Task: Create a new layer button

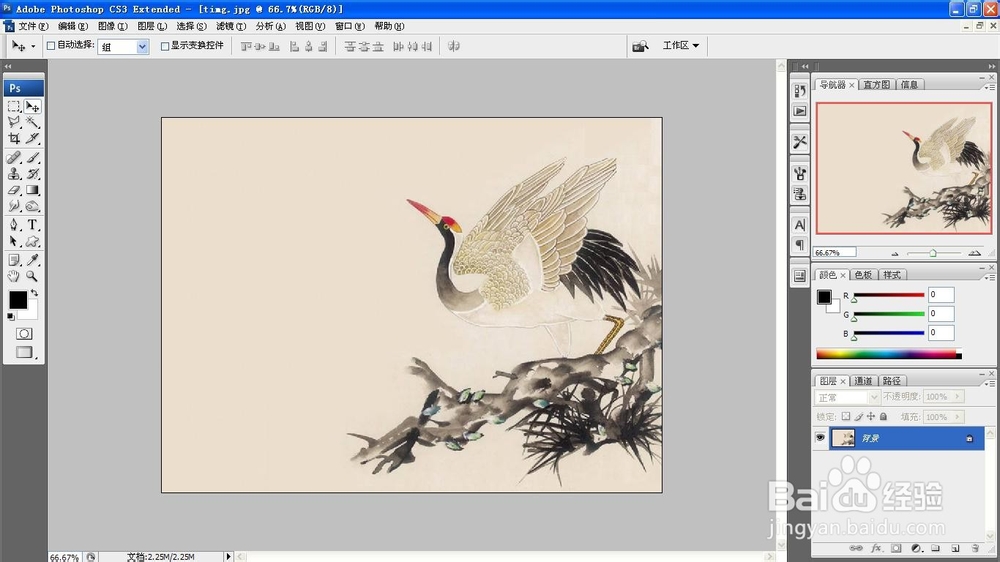Action: [955, 548]
